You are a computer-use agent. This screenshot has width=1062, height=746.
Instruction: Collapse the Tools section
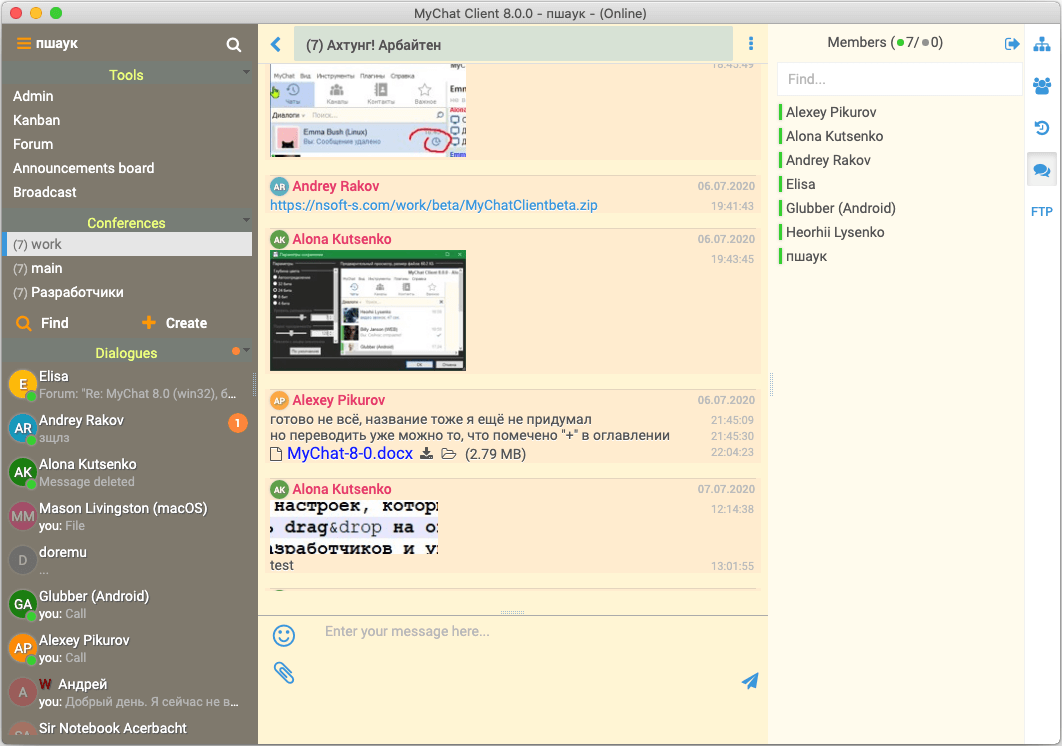point(247,72)
